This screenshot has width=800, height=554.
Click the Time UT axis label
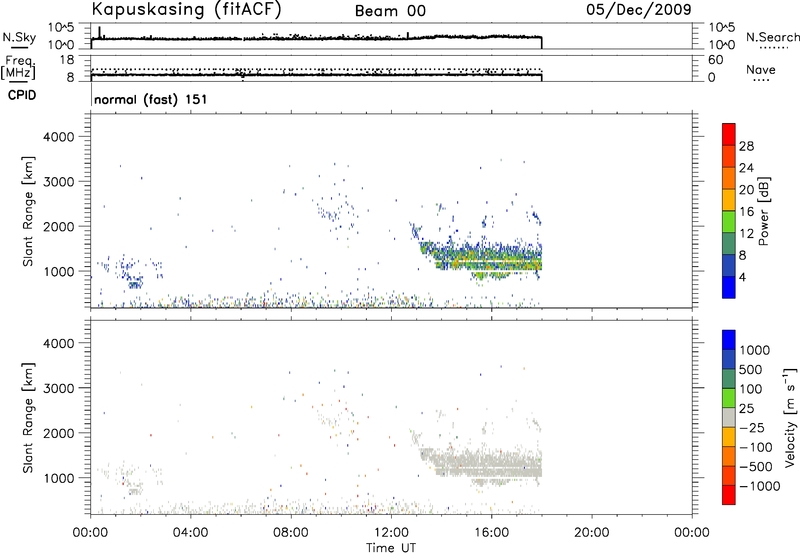[x=391, y=548]
